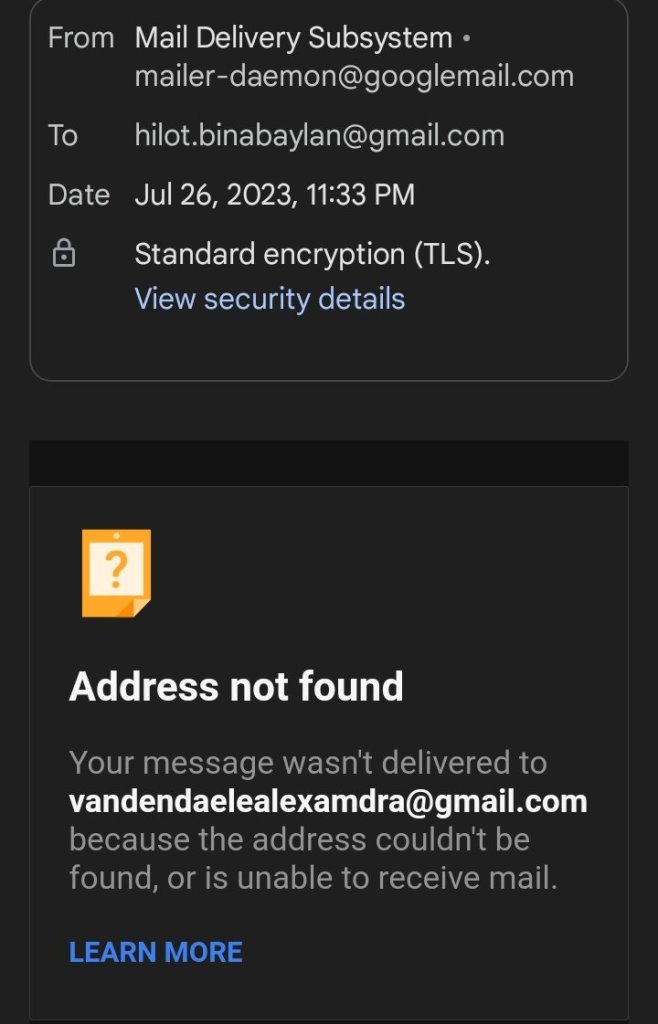The image size is (658, 1024).
Task: Click the LEARN MORE link
Action: [155, 951]
